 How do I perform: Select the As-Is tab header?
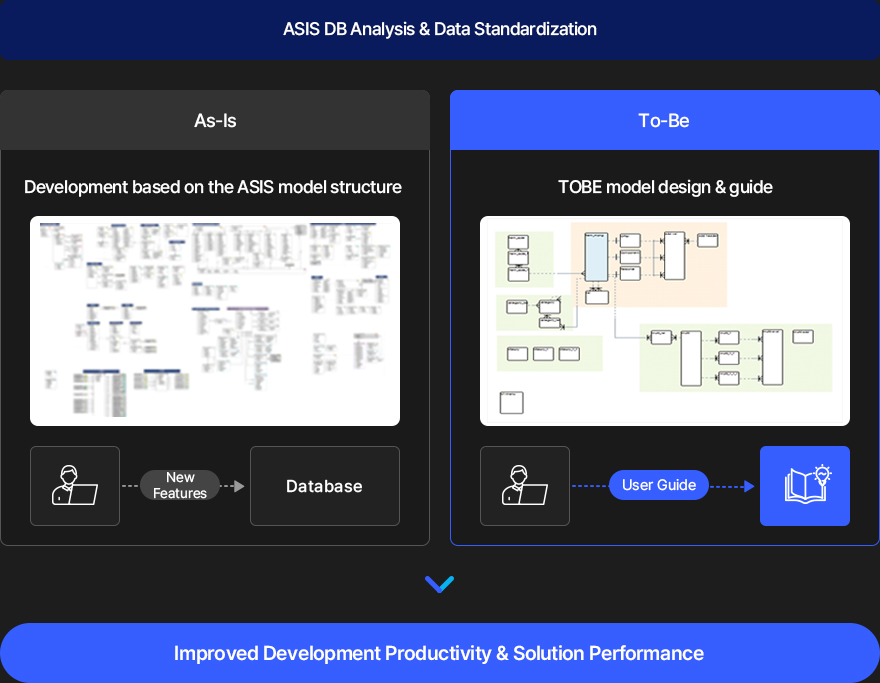(215, 120)
